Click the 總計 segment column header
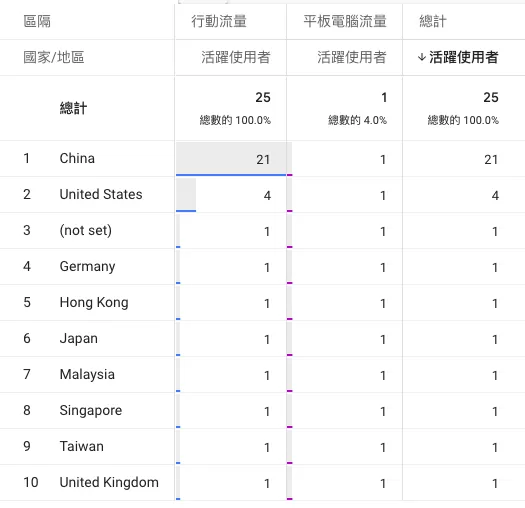Screen dimensions: 525x508 click(x=433, y=21)
